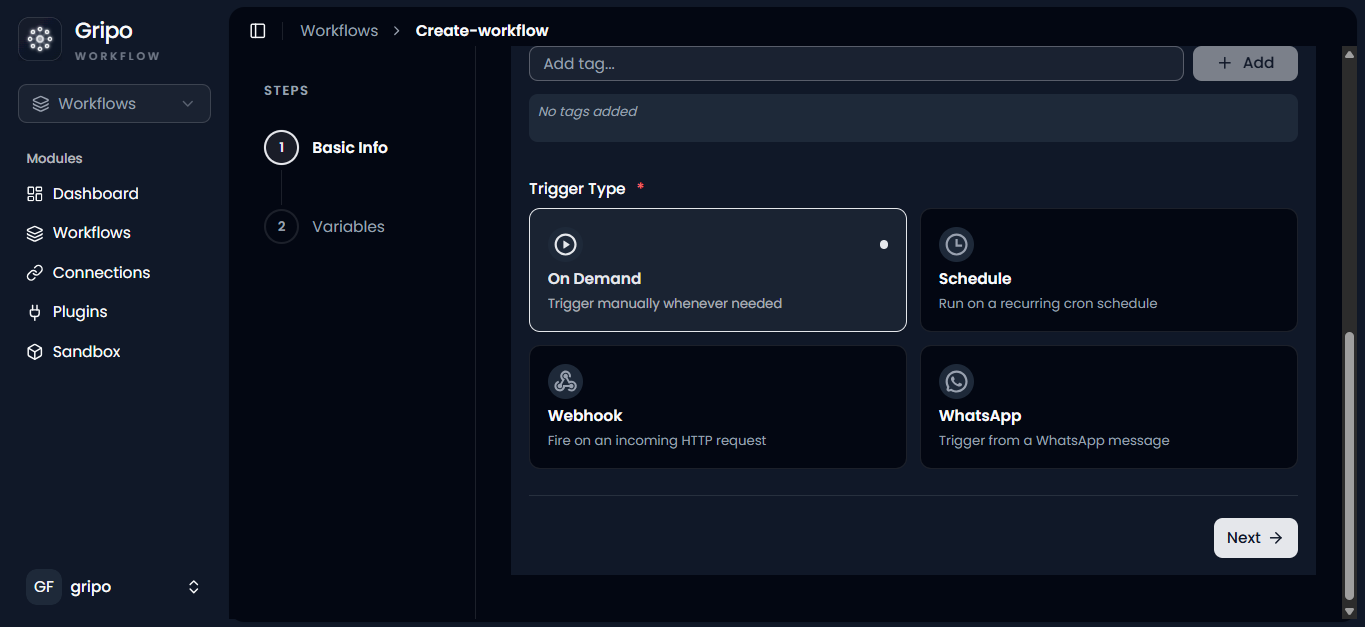Select the Schedule trigger type card
This screenshot has height=627, width=1365.
click(x=1109, y=270)
